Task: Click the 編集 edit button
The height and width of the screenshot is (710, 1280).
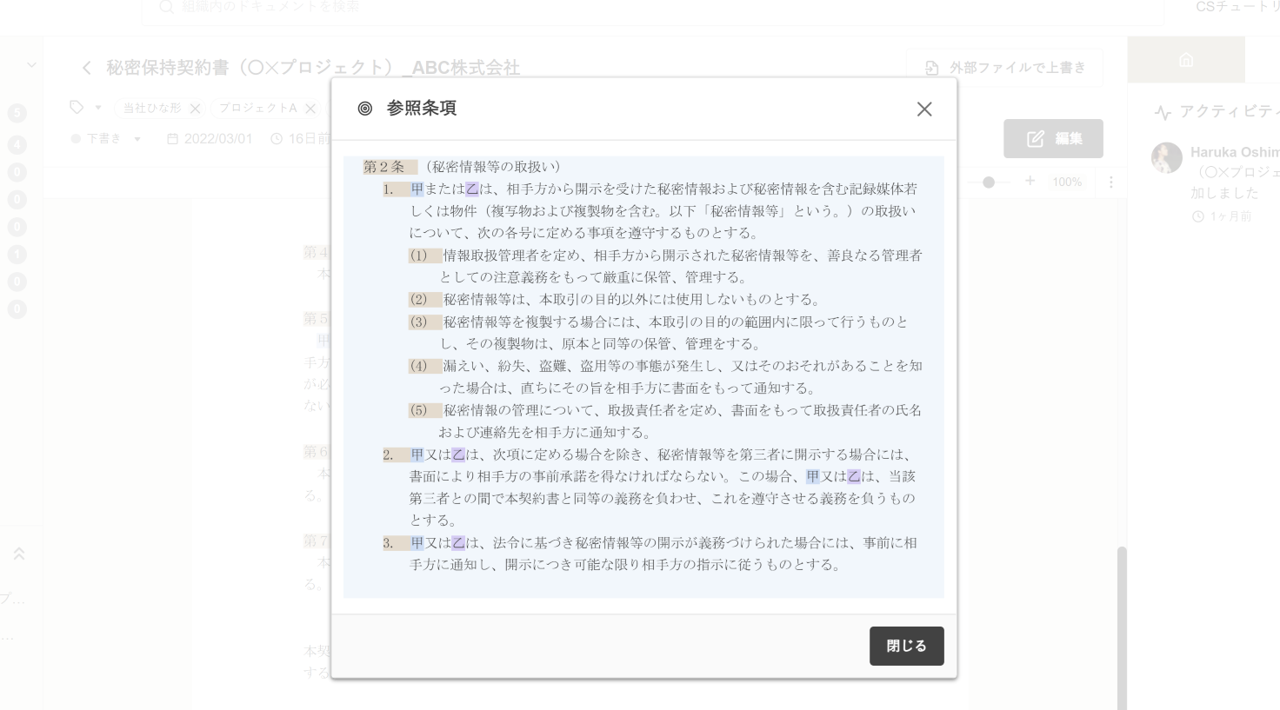Action: pyautogui.click(x=1053, y=139)
